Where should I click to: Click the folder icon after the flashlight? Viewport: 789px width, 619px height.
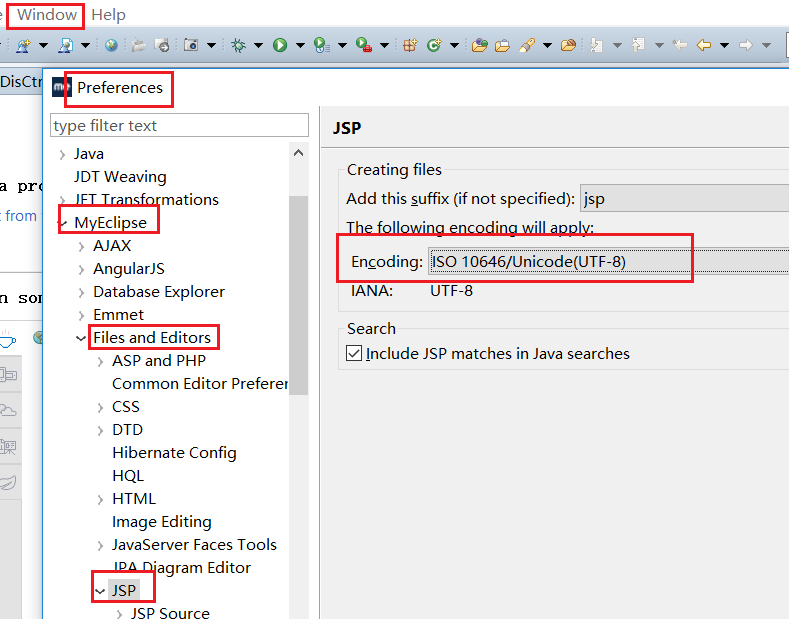568,46
